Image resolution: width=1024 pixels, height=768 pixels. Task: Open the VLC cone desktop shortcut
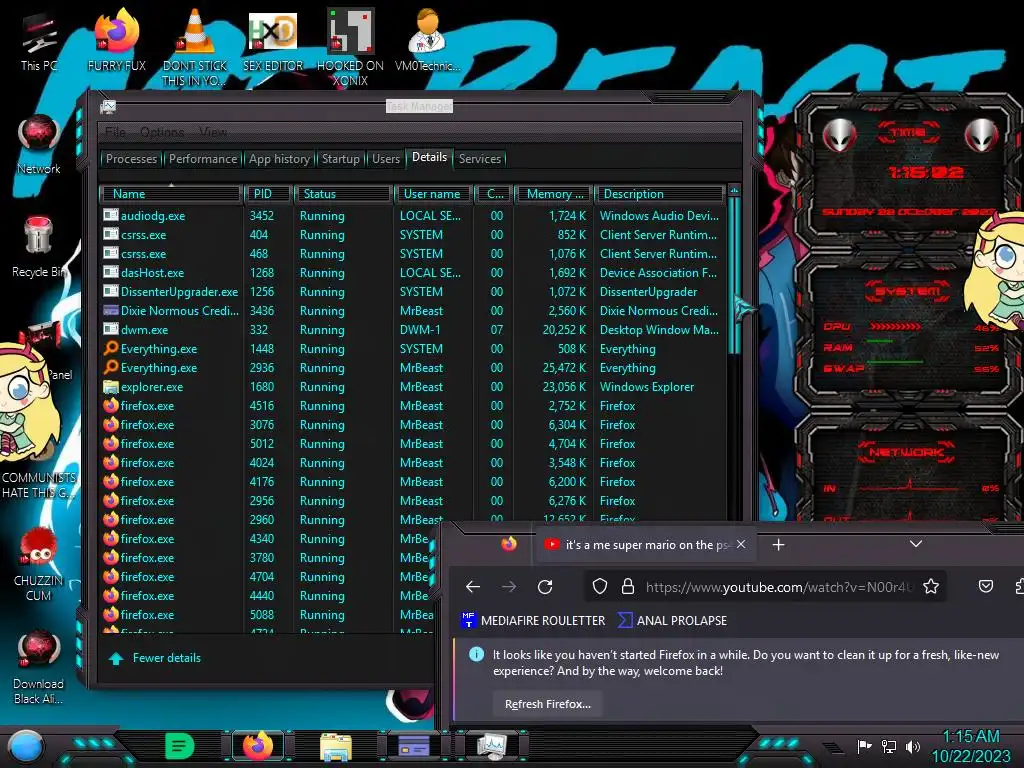tap(194, 46)
